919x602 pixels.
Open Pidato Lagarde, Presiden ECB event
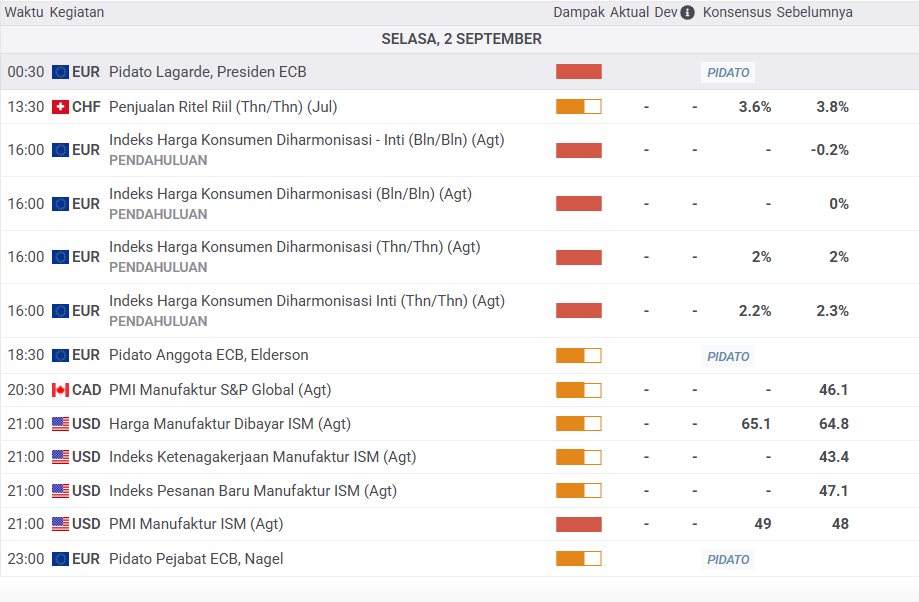(x=207, y=72)
